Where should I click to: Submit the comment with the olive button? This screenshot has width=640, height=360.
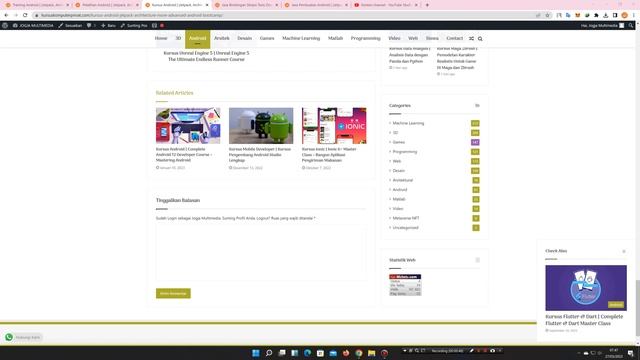[x=173, y=293]
